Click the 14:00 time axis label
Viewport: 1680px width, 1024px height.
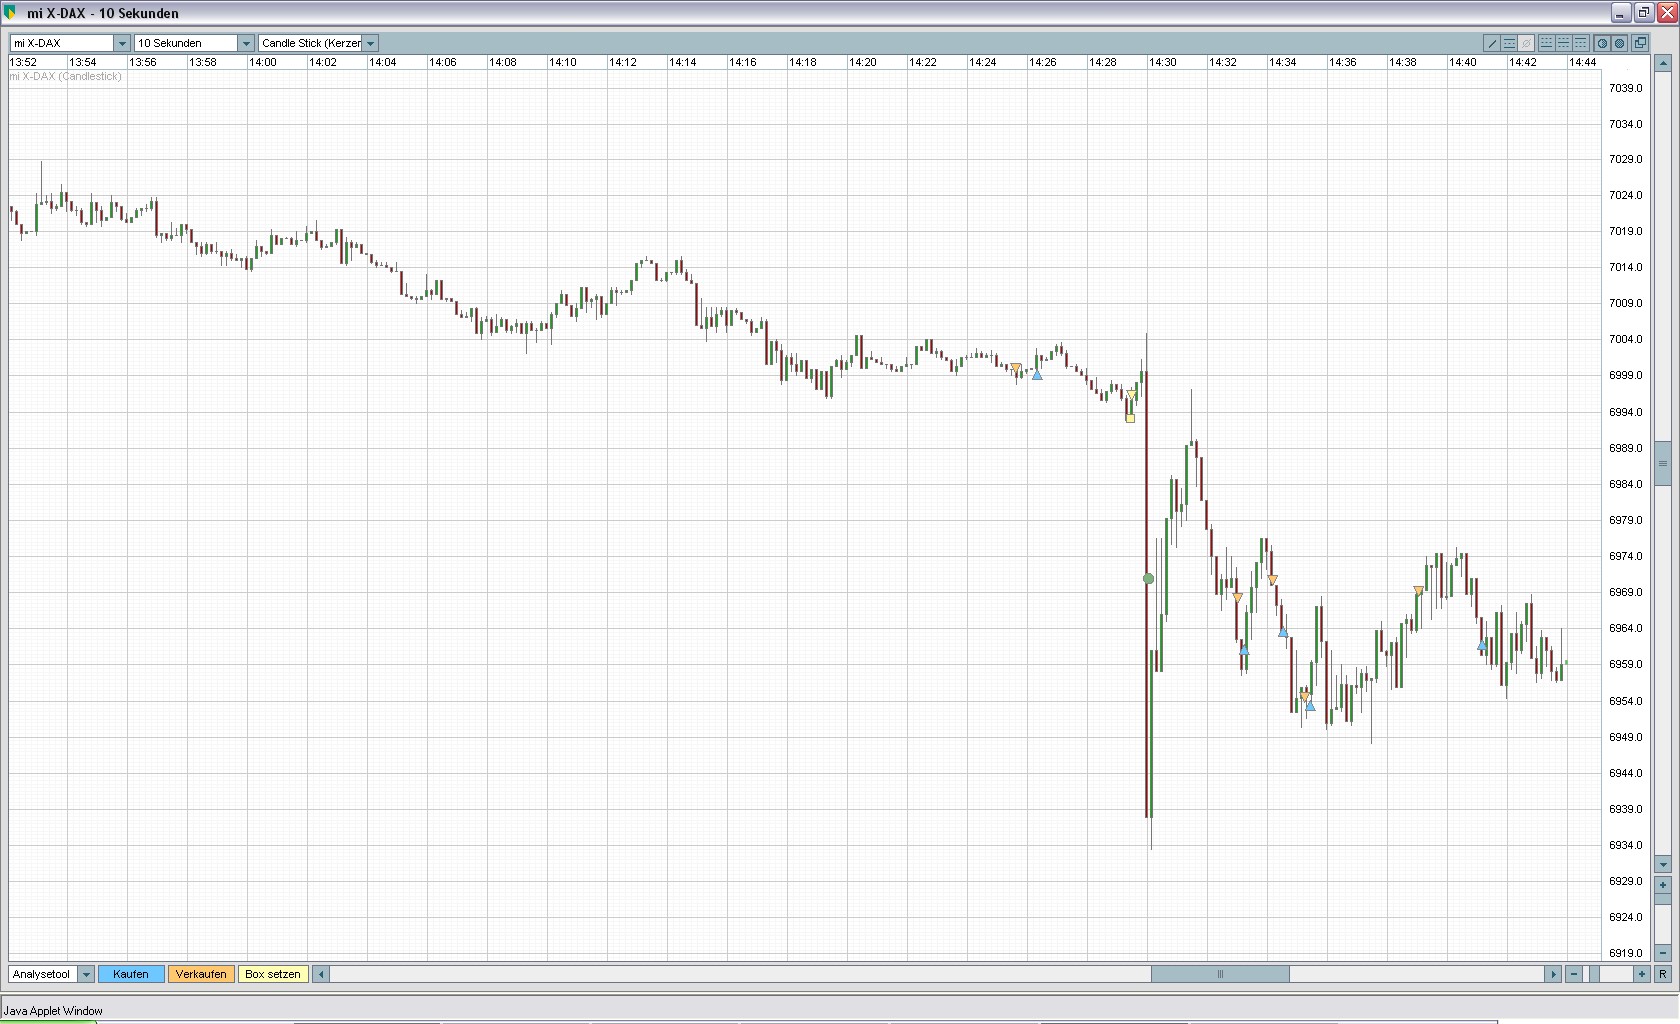click(263, 62)
